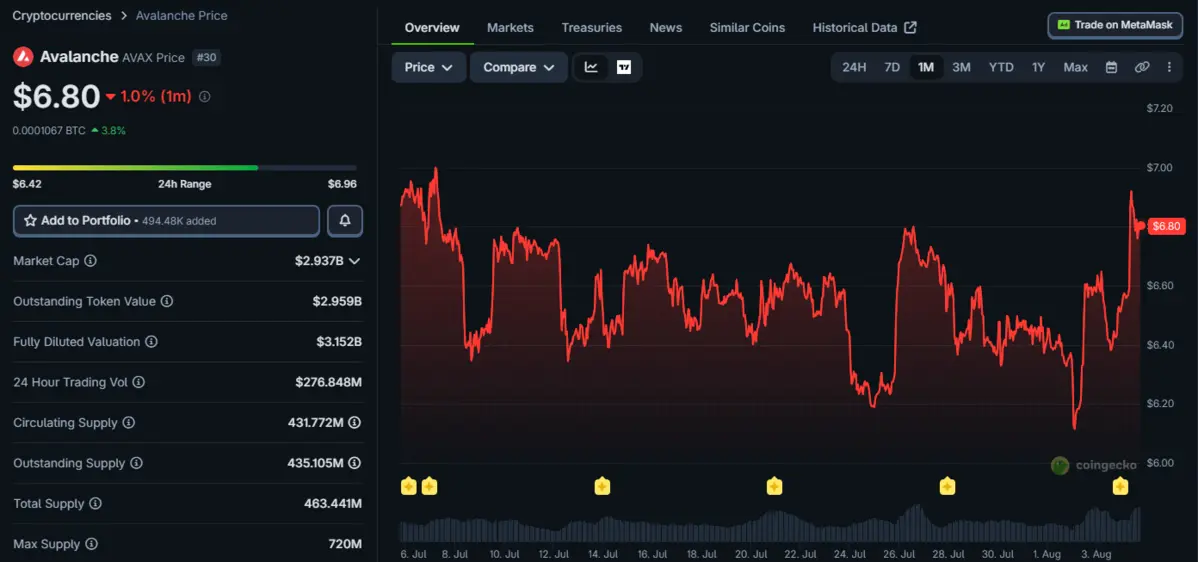Click the news marker below 14. Jul
This screenshot has height=562, width=1198.
pyautogui.click(x=602, y=486)
